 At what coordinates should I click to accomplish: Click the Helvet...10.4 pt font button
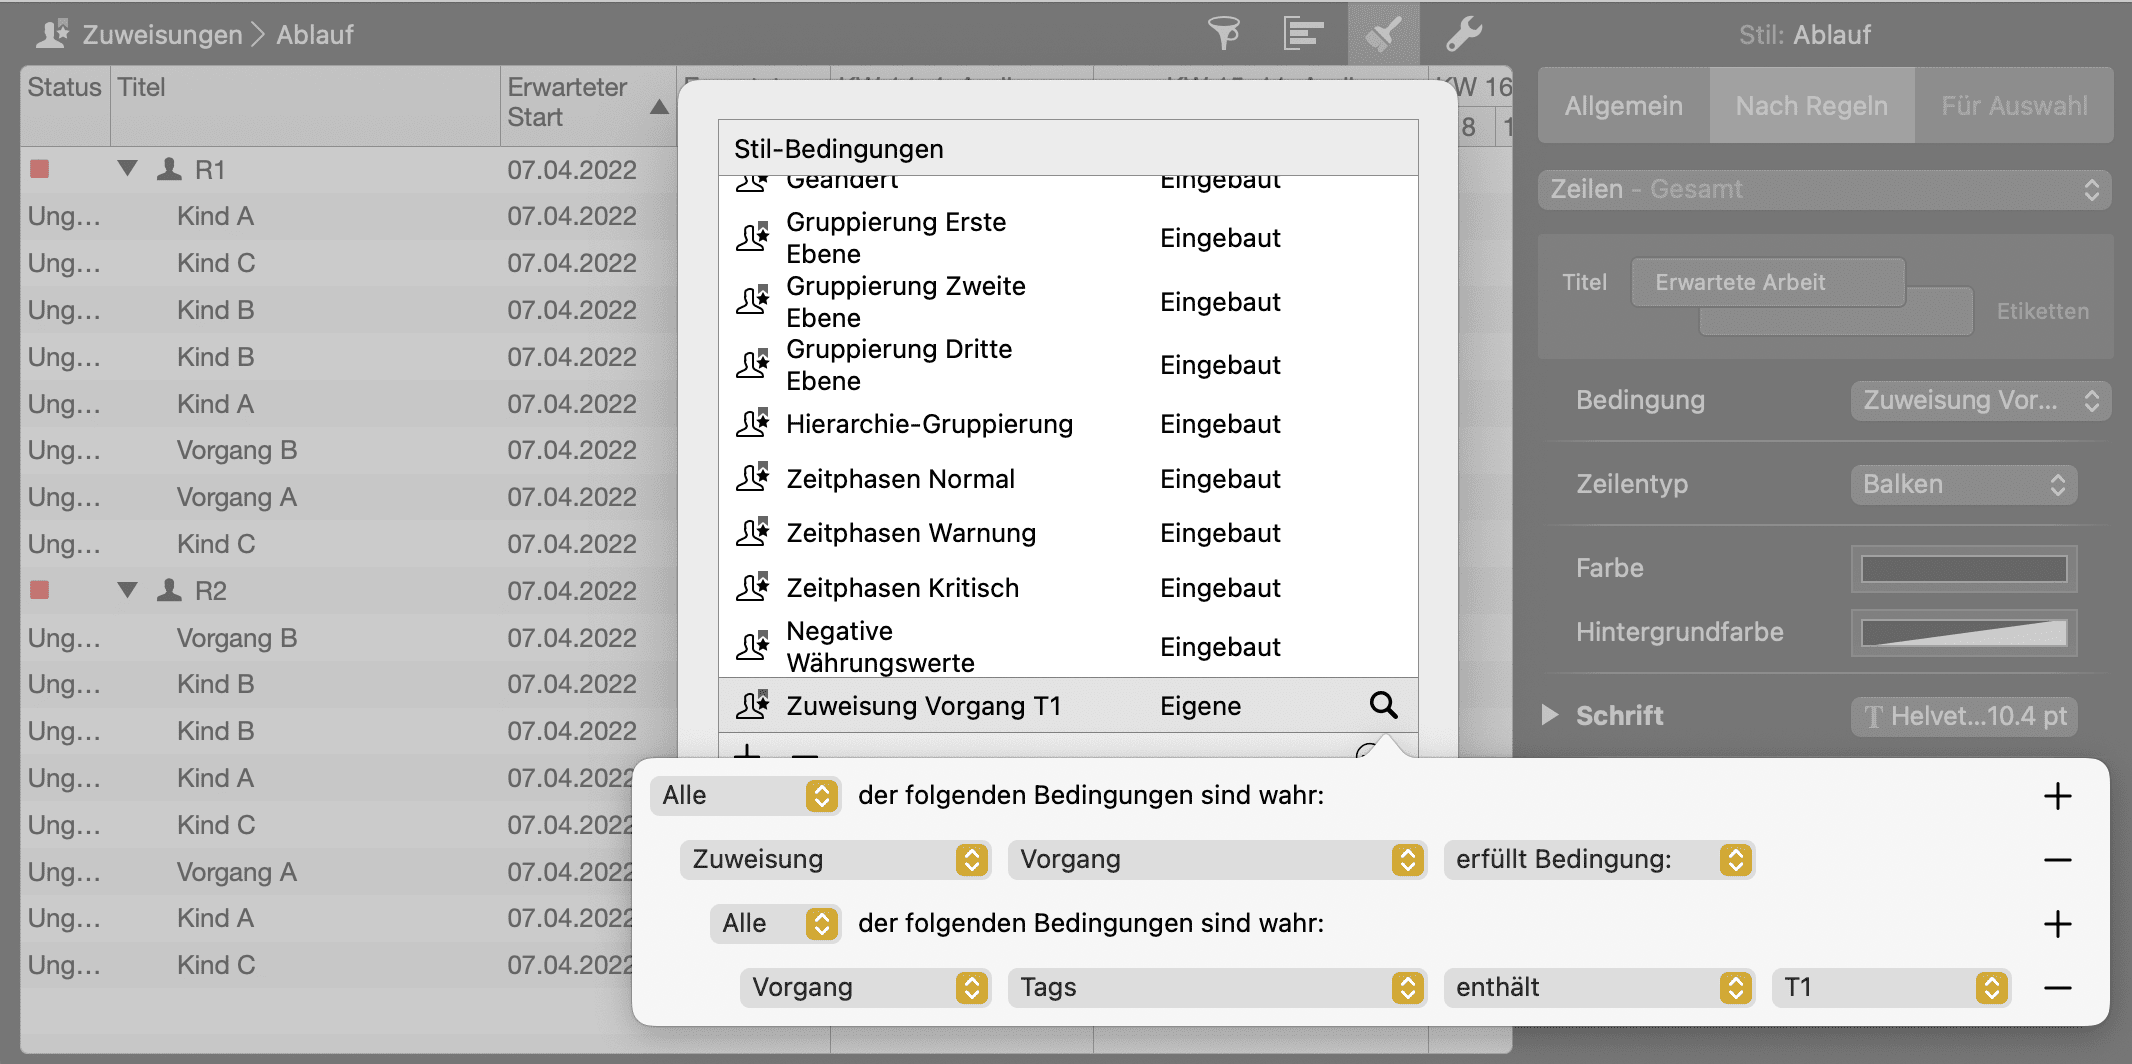(1964, 716)
